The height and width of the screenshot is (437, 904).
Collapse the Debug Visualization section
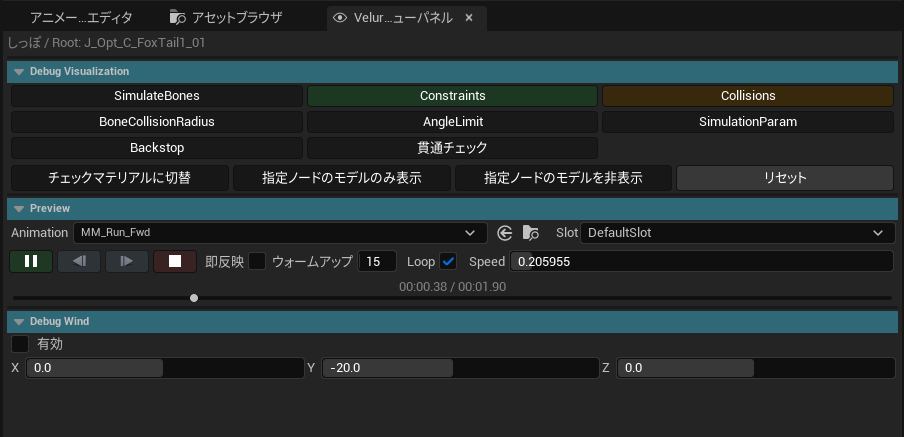19,71
